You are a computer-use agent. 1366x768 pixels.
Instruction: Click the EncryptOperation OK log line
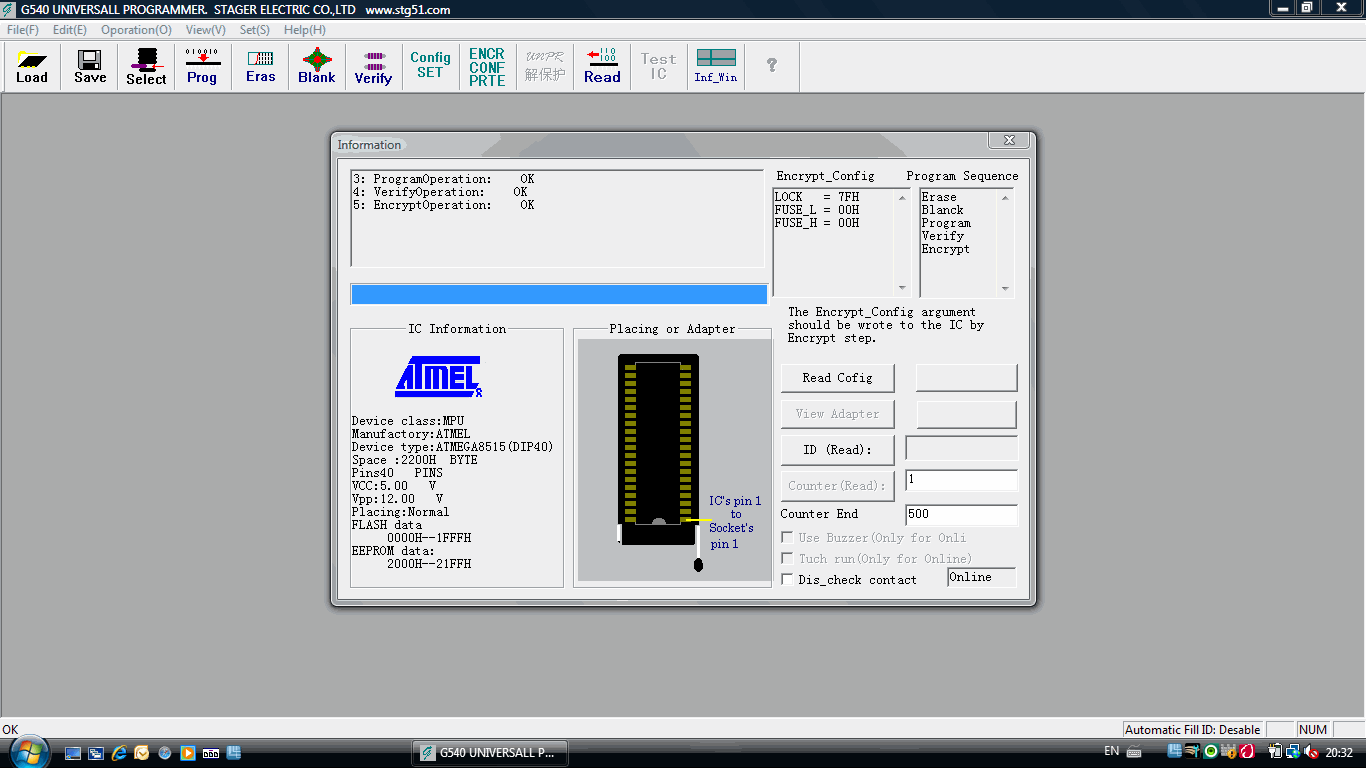click(x=444, y=205)
